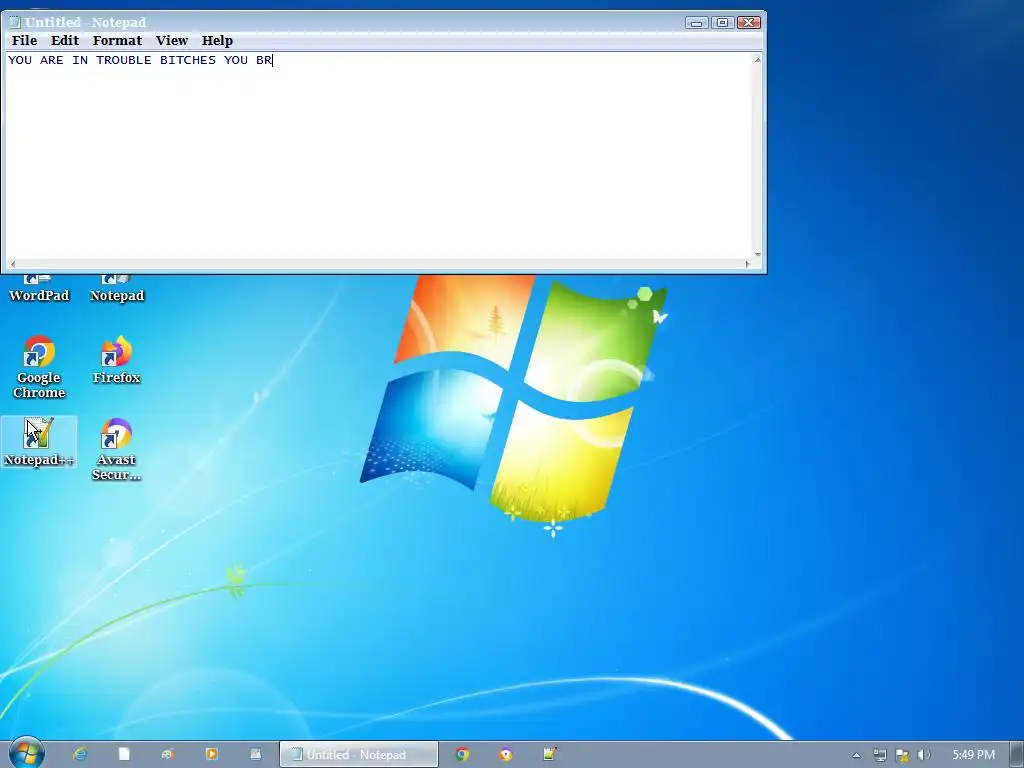Select the Google Chrome desktop icon
This screenshot has height=768, width=1024.
39,367
